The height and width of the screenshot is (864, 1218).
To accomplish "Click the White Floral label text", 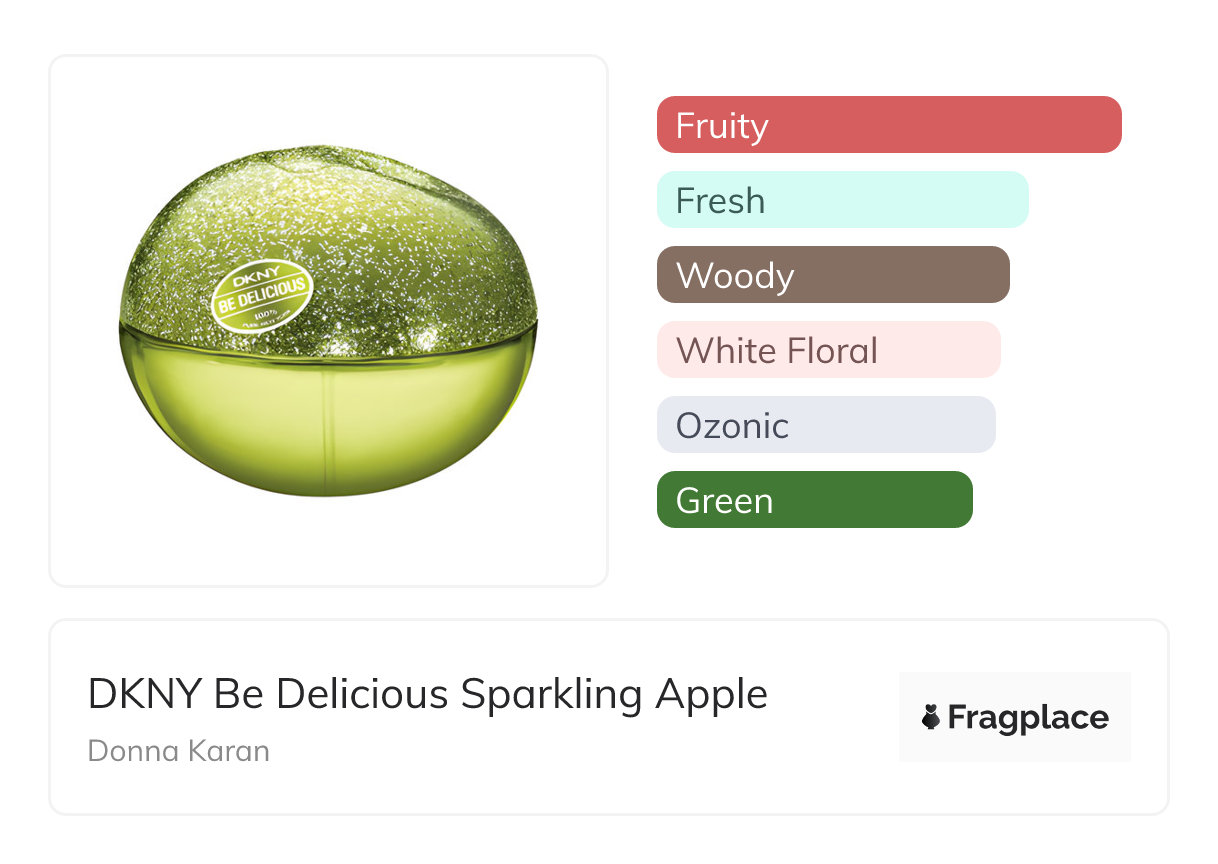I will pyautogui.click(x=777, y=351).
